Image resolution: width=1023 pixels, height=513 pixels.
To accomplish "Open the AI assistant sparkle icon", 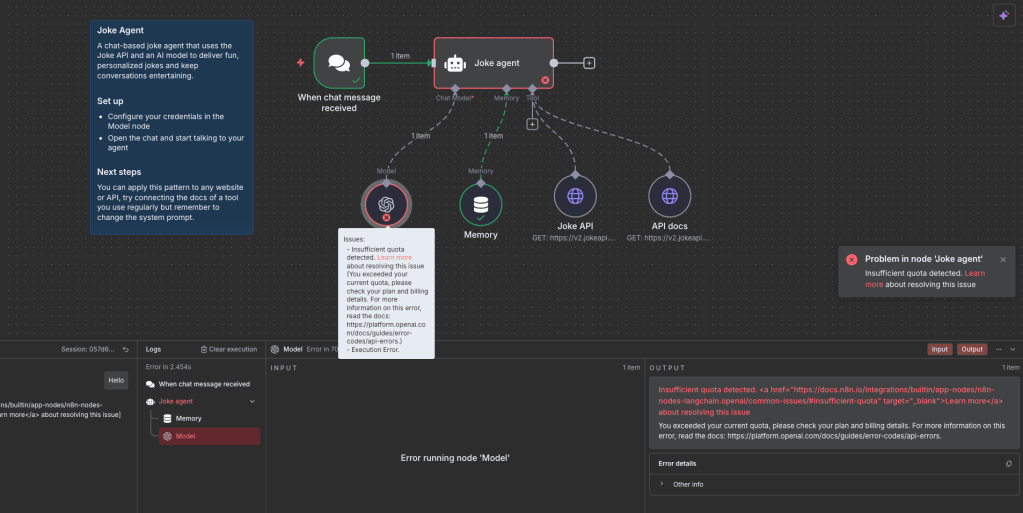I will click(1003, 15).
